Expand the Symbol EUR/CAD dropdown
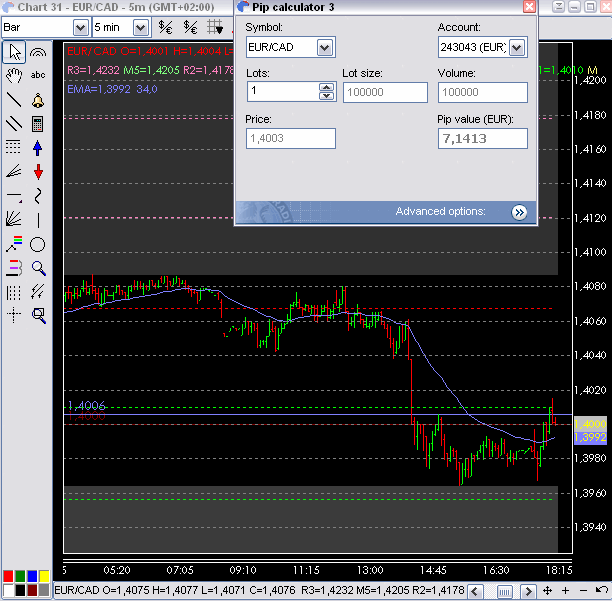612x601 pixels. (x=325, y=47)
